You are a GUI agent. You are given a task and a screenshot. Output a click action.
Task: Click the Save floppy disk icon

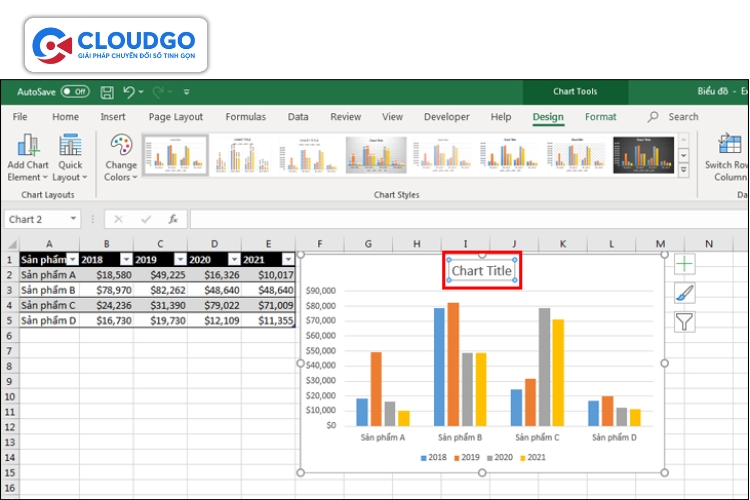105,91
